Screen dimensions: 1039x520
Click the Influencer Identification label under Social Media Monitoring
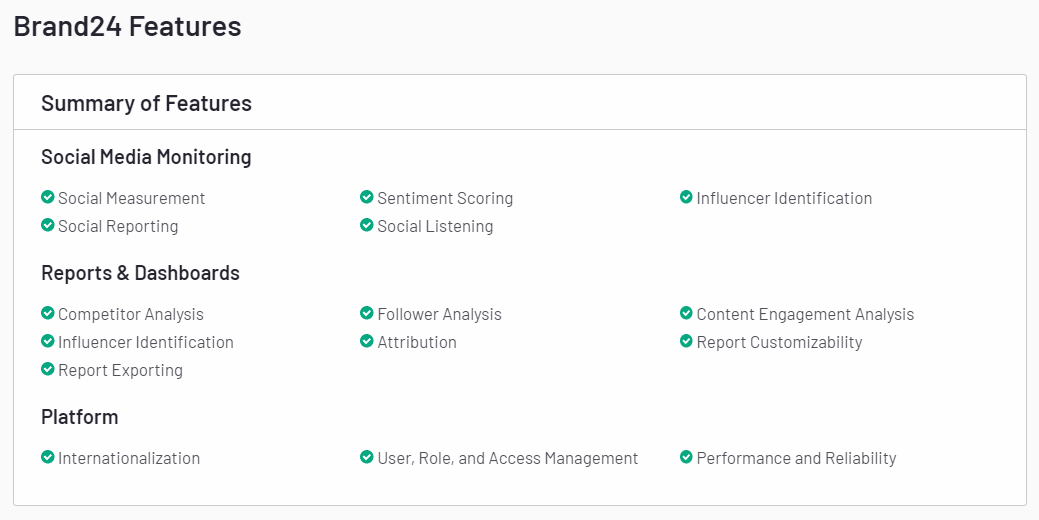tap(784, 198)
